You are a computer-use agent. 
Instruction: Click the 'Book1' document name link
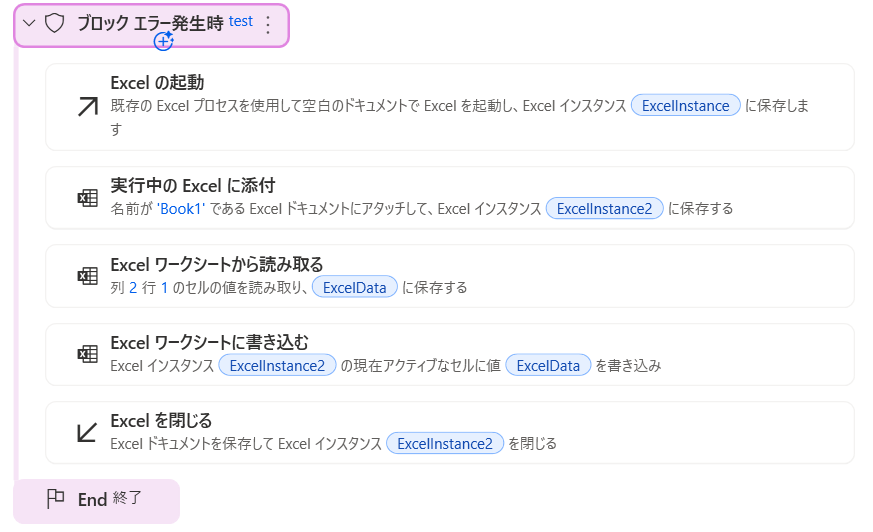[181, 209]
